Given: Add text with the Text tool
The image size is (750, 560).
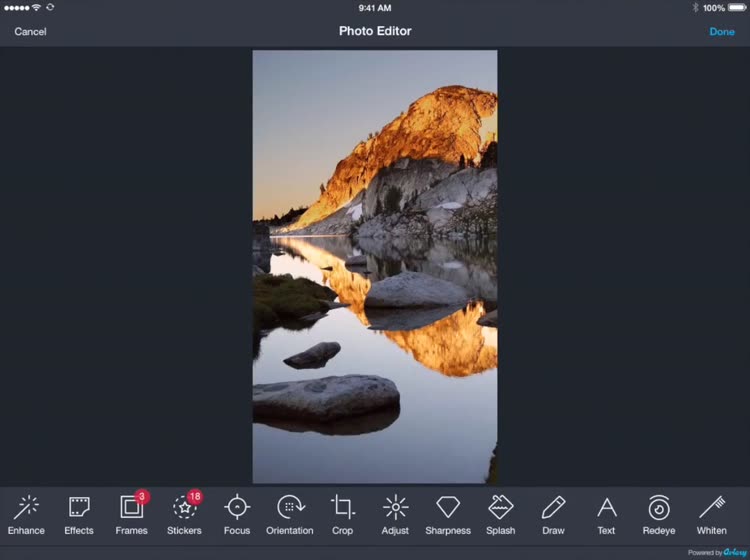Looking at the screenshot, I should point(607,515).
